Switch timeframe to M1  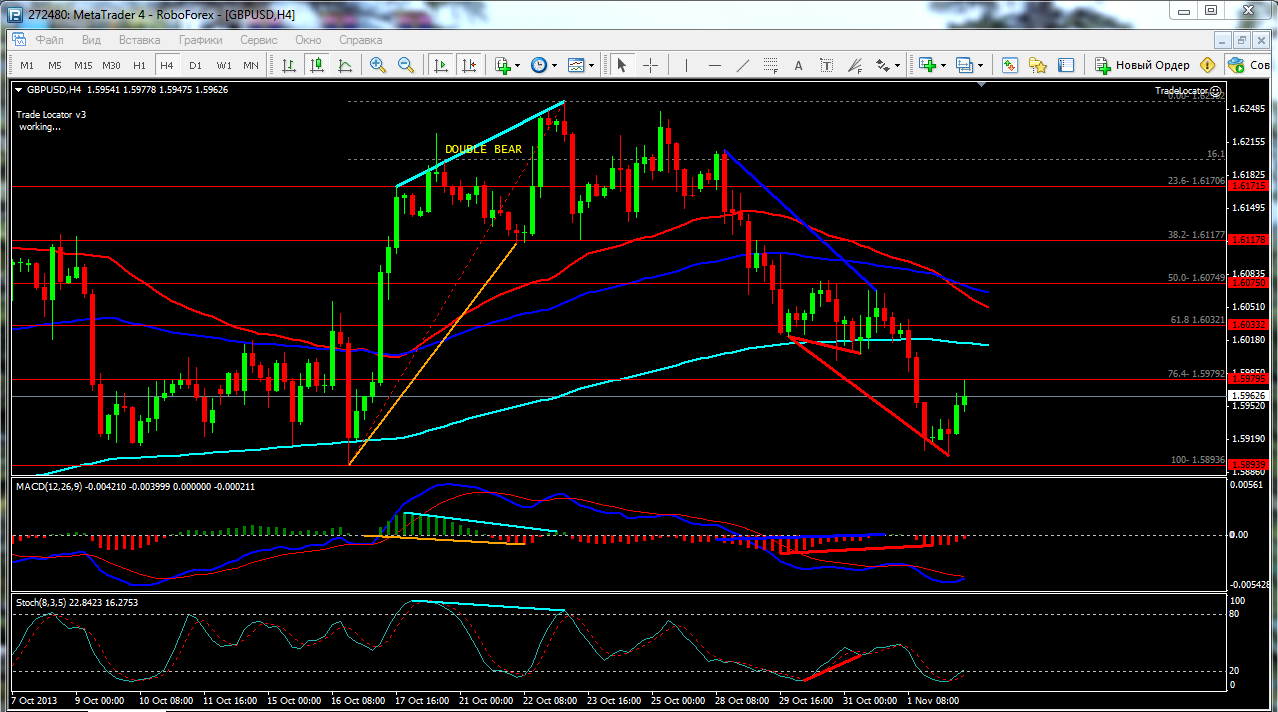[x=27, y=65]
